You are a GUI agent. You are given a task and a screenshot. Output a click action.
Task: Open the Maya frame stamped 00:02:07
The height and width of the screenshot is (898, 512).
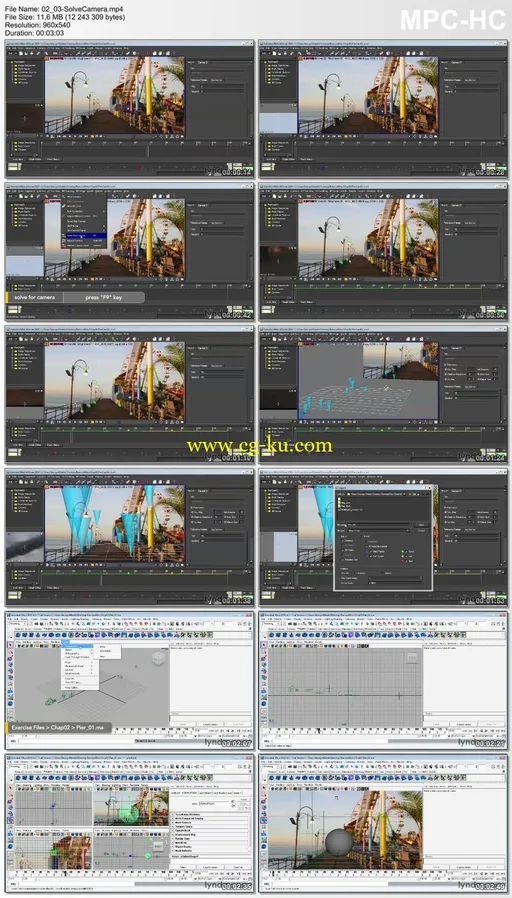click(129, 681)
